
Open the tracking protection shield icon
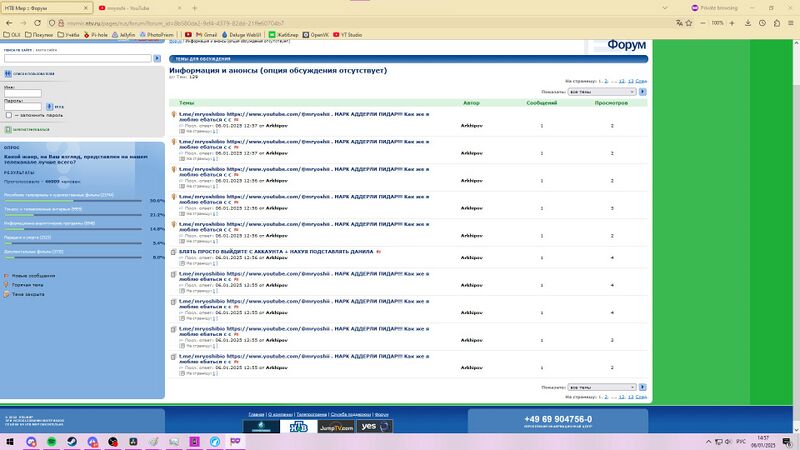[x=52, y=23]
